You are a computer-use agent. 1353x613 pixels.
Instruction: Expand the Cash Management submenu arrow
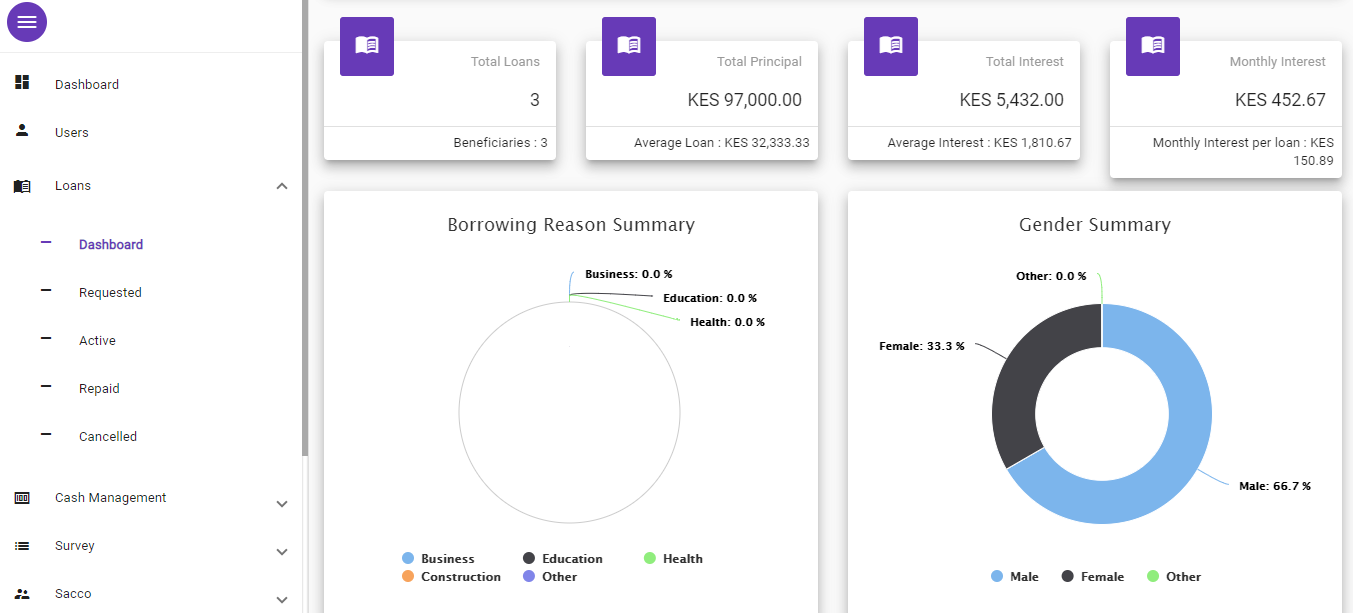point(282,504)
